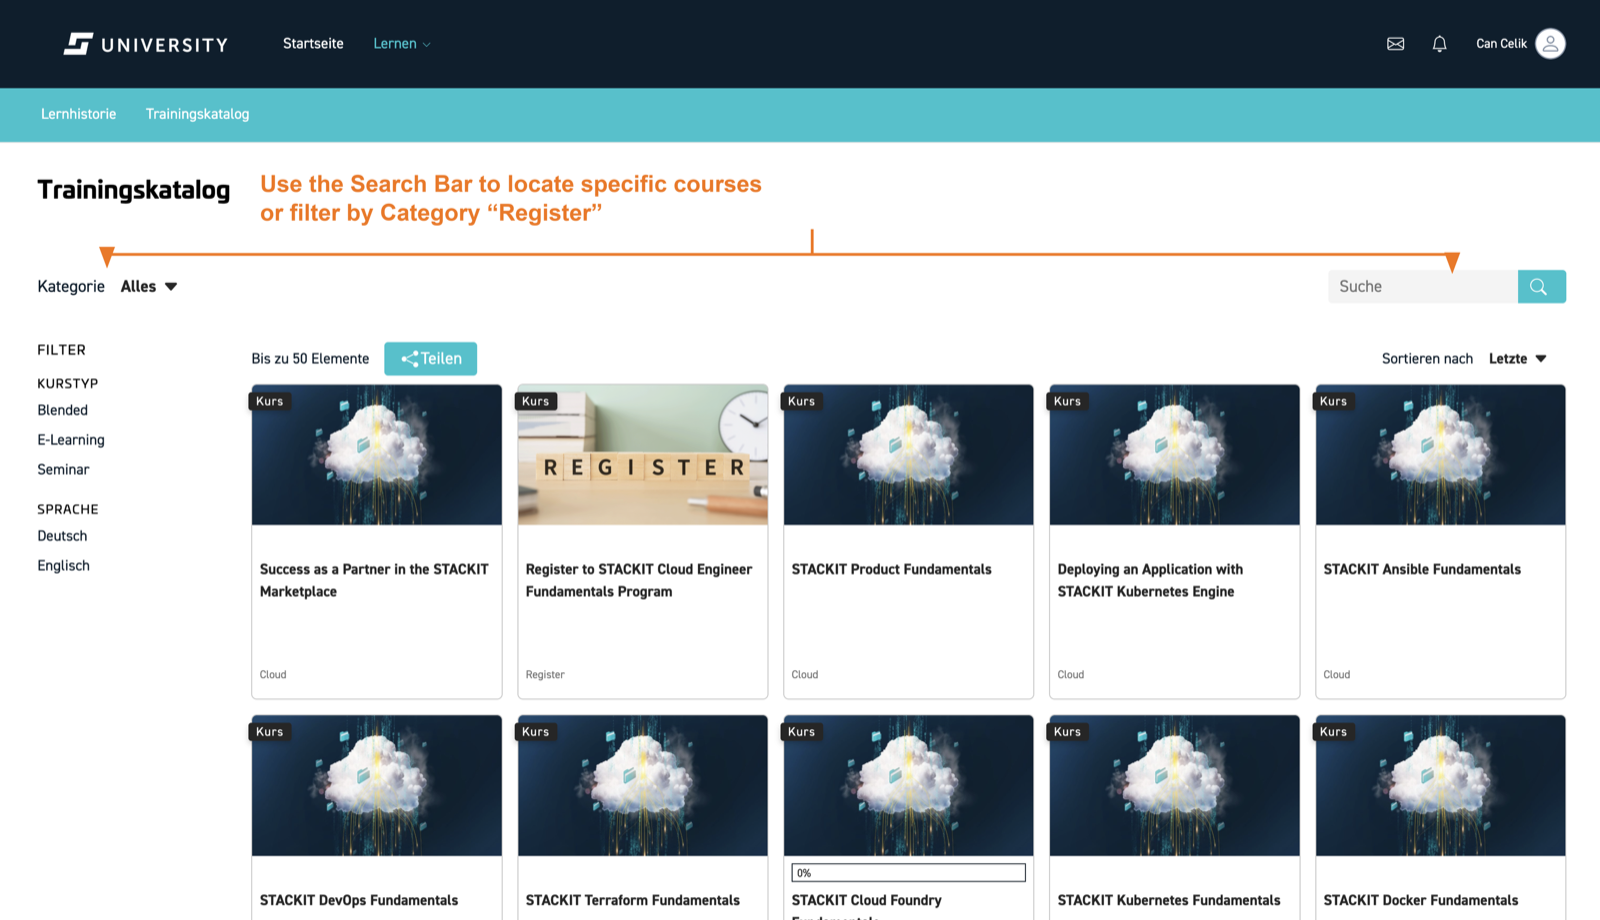Go to Startseite
This screenshot has height=920, width=1600.
click(x=313, y=44)
